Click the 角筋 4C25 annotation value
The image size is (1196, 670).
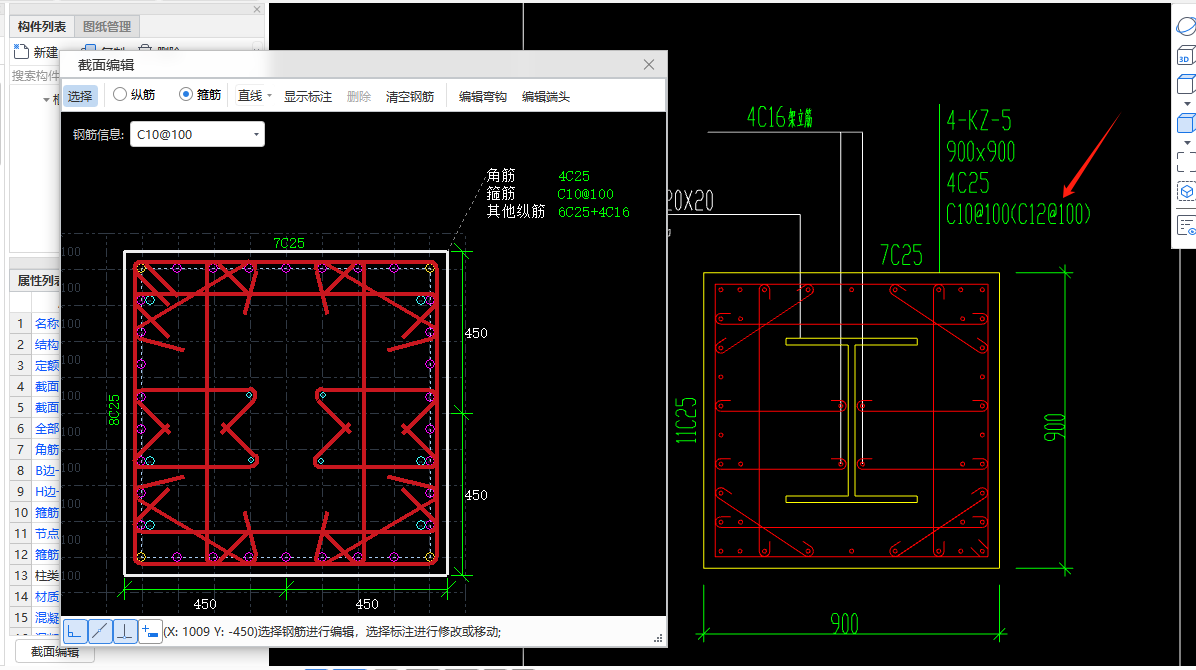(x=574, y=176)
